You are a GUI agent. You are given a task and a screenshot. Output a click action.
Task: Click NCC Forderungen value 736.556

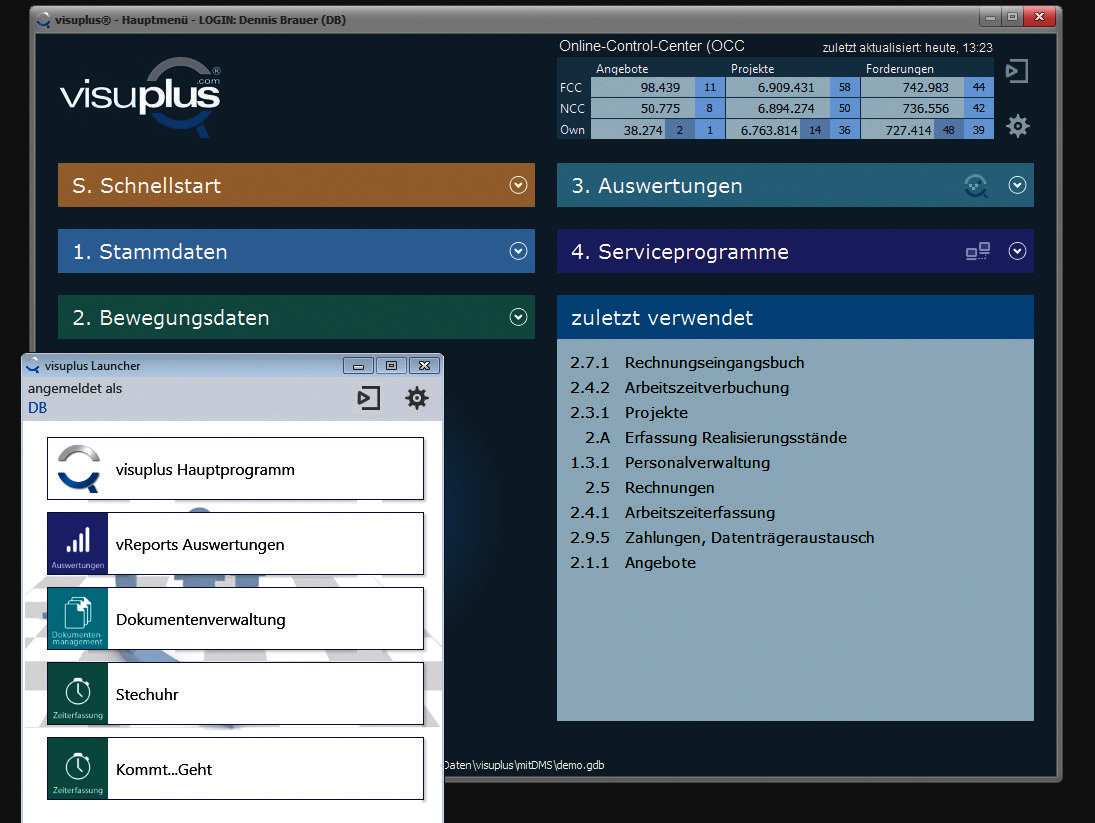pyautogui.click(x=913, y=108)
